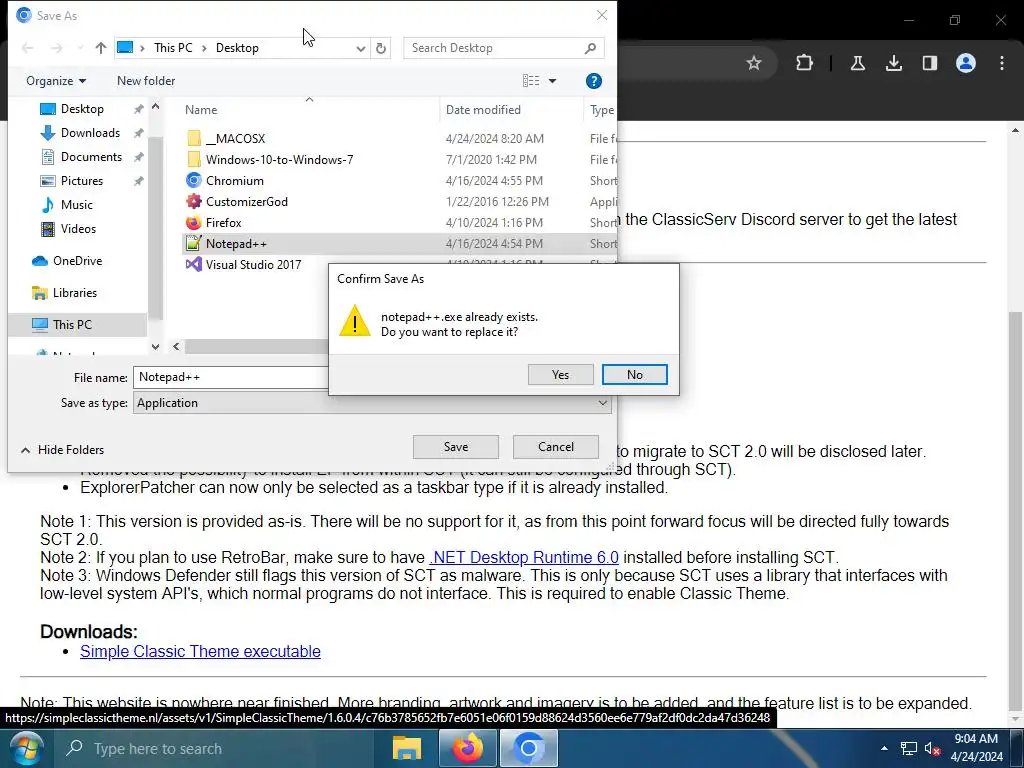The height and width of the screenshot is (768, 1024).
Task: Refresh the Desktop folder listing
Action: coord(381,48)
